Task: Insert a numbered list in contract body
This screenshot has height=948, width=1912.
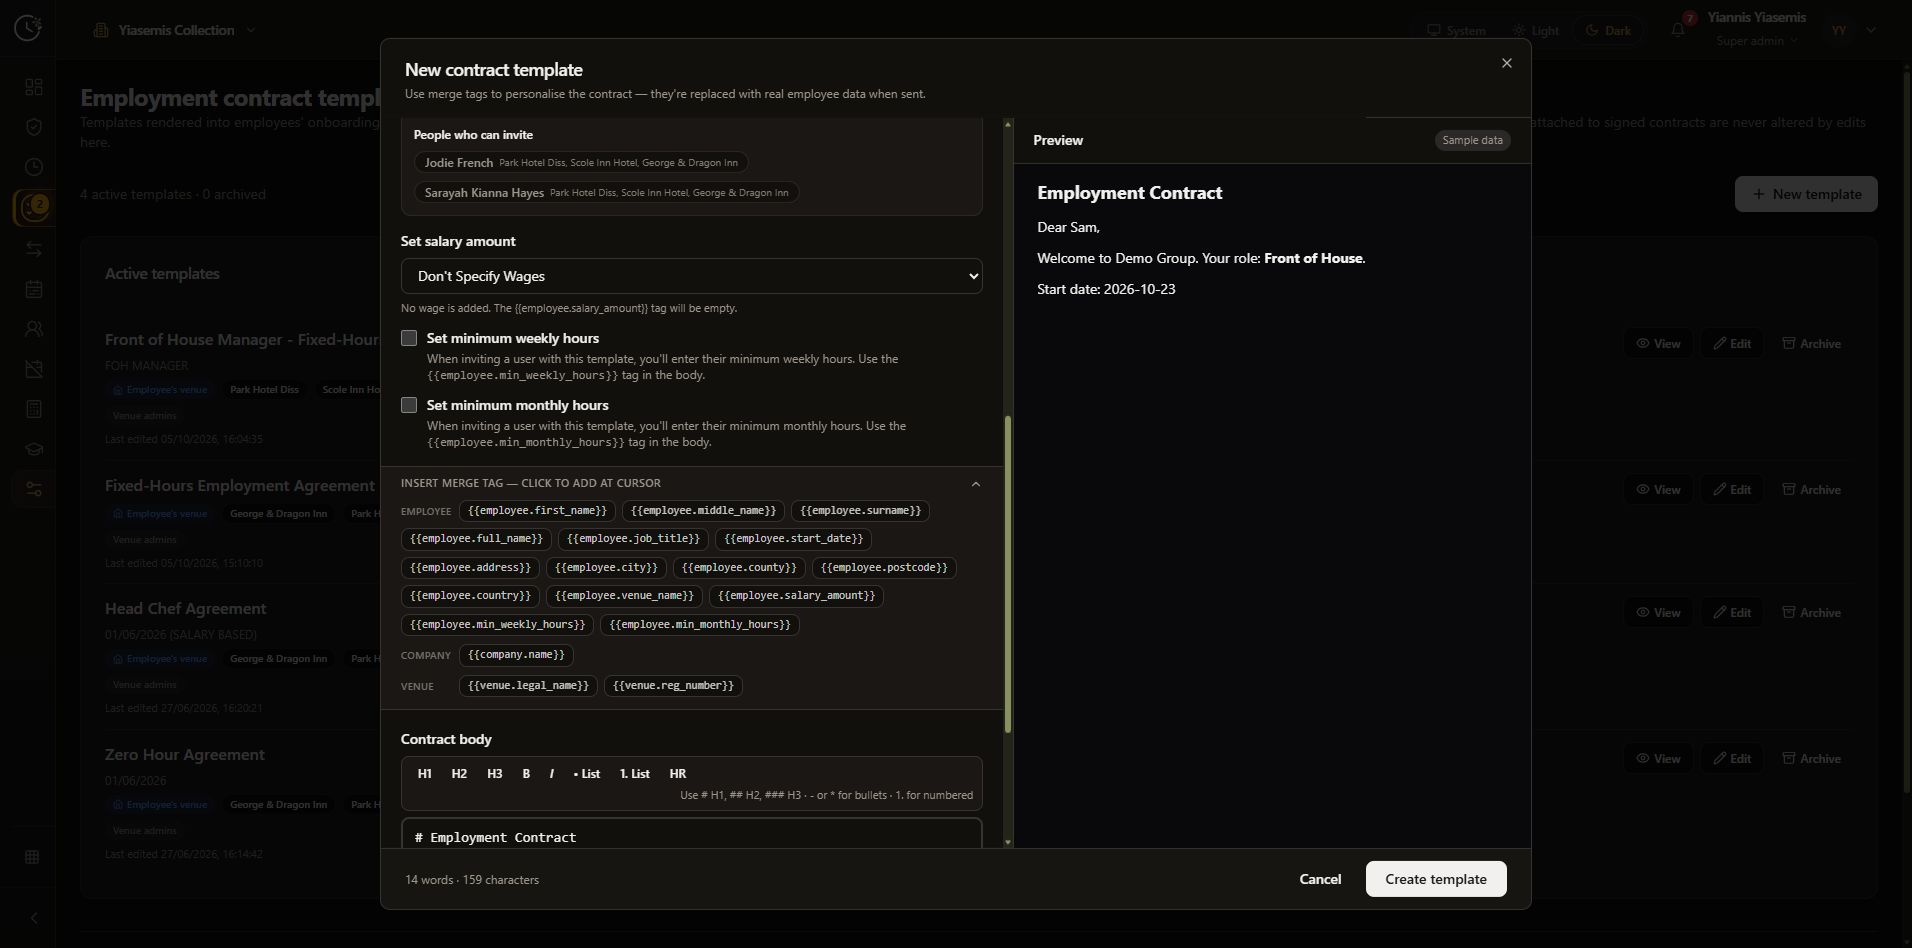Action: pyautogui.click(x=634, y=774)
